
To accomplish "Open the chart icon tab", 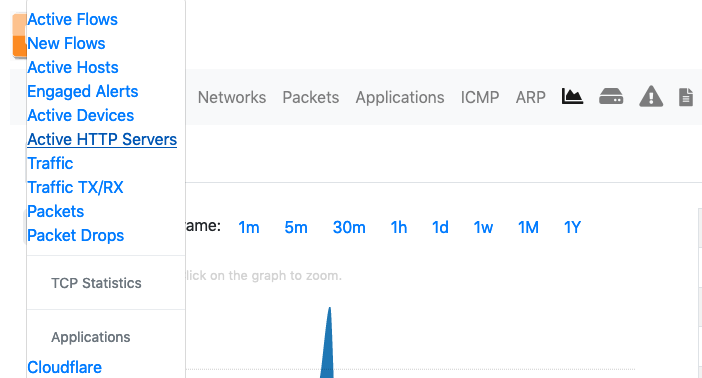I will coord(572,96).
